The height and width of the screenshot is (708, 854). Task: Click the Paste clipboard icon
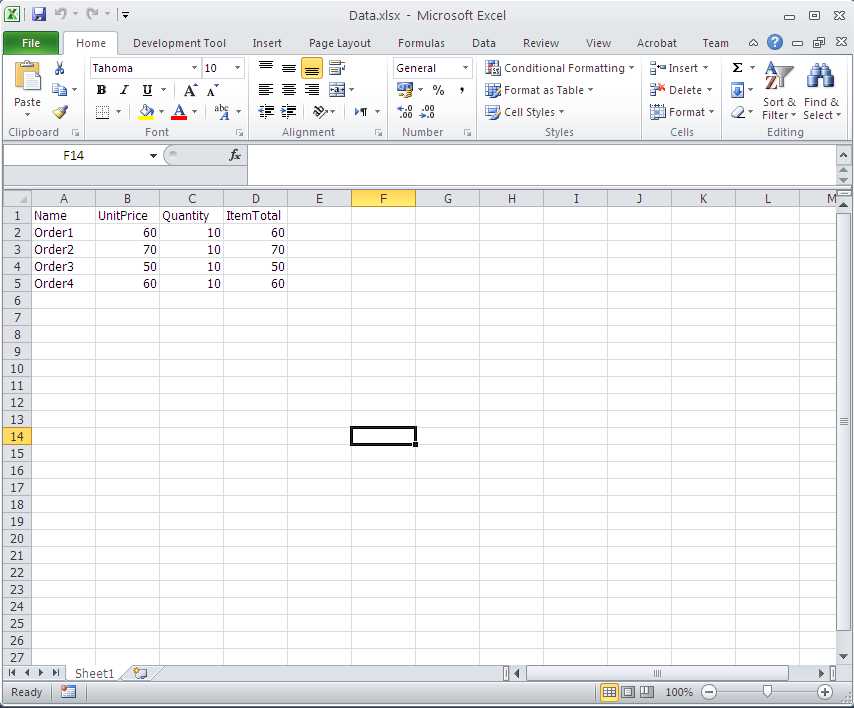(x=27, y=77)
